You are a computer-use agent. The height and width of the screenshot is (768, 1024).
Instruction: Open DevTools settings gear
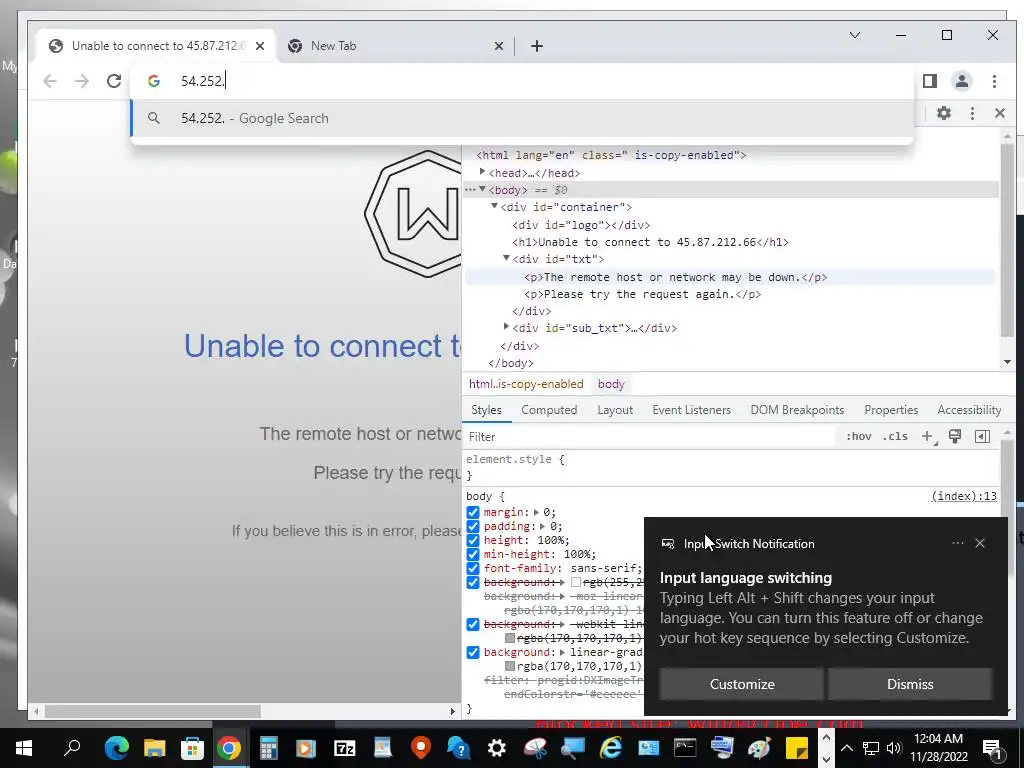[944, 113]
